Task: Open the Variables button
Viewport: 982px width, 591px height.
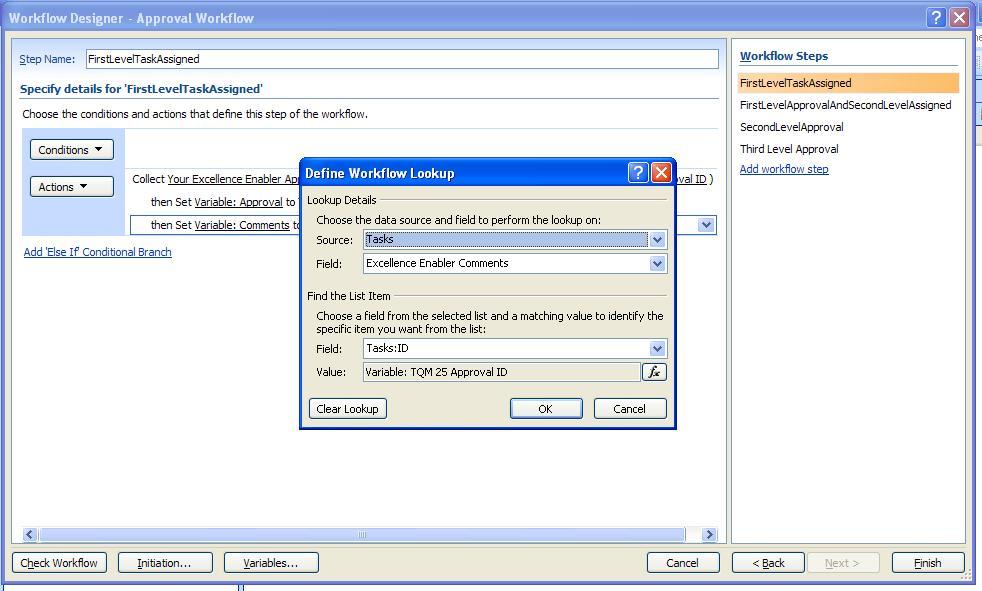Action: click(x=271, y=563)
